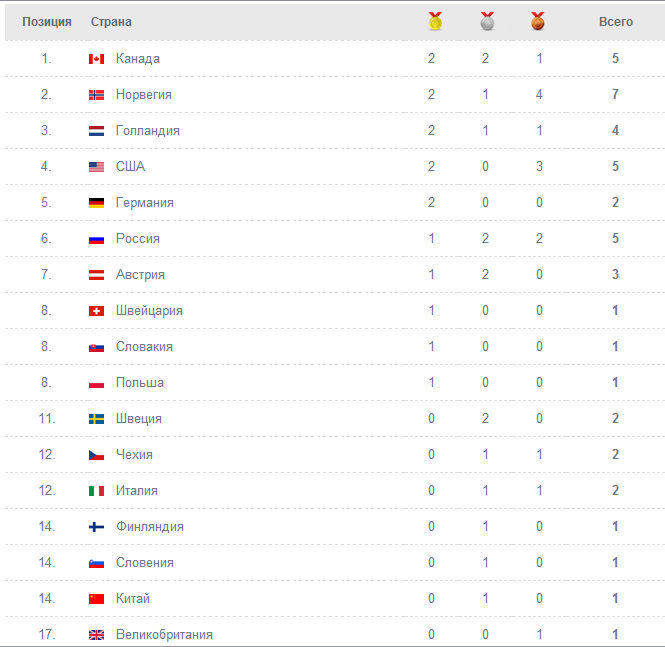Viewport: 665px width, 647px height.
Task: Open the Россия country link
Action: pyautogui.click(x=138, y=239)
